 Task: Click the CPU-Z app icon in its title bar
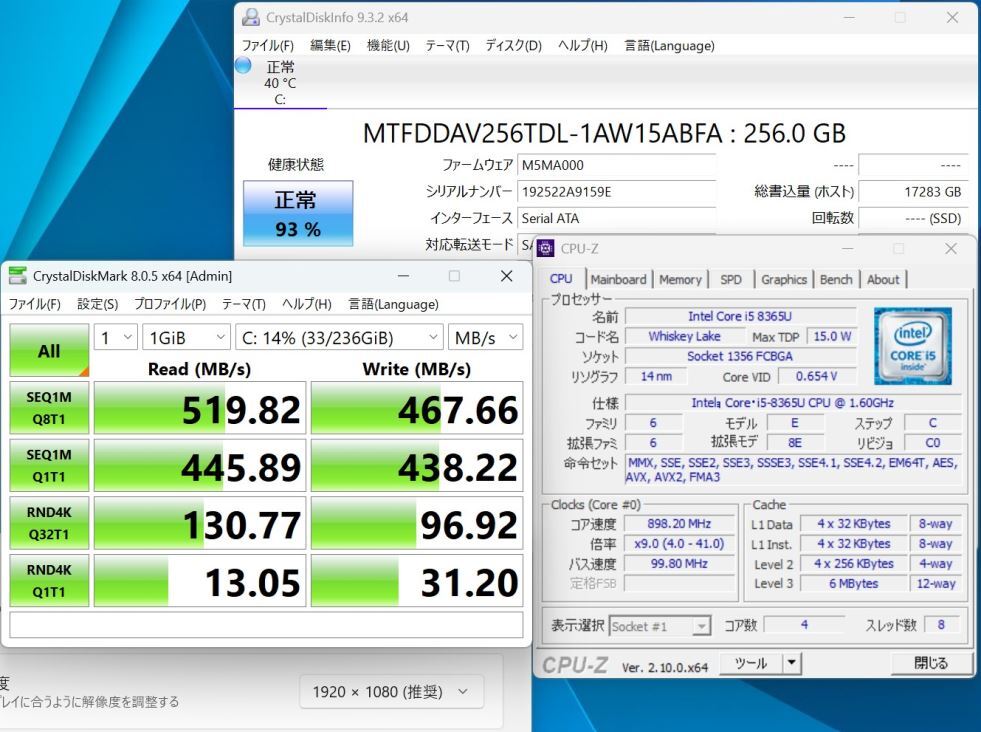pyautogui.click(x=546, y=248)
